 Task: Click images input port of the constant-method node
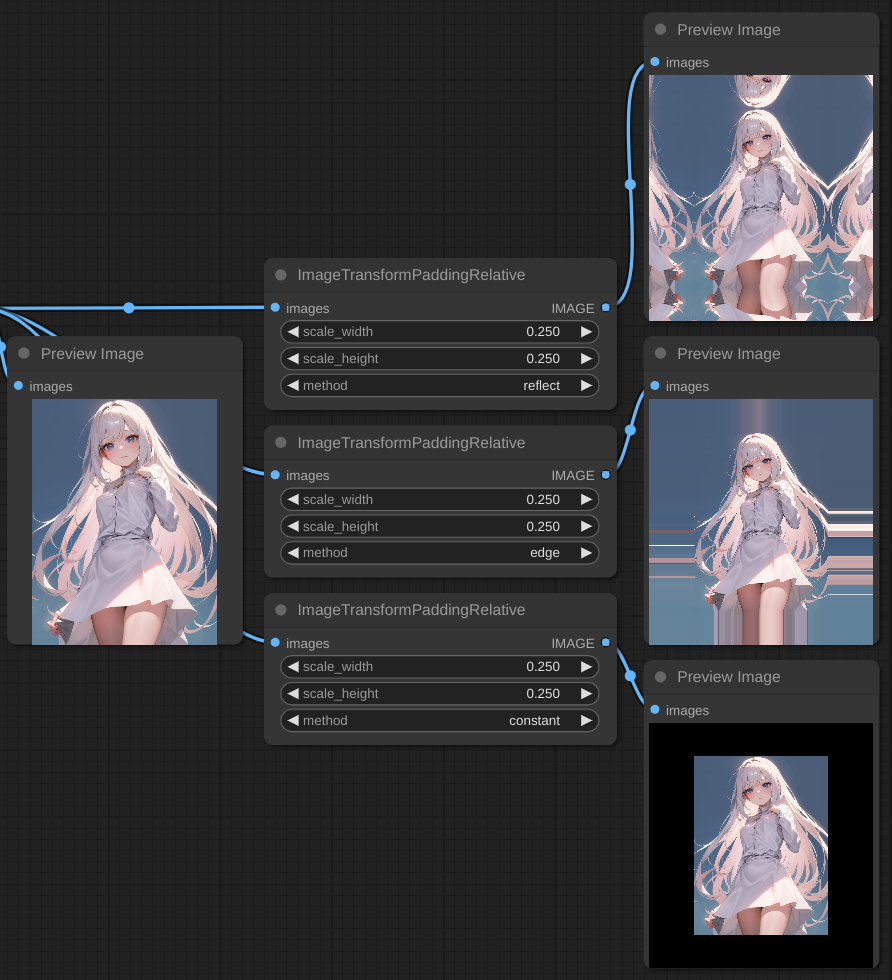275,643
